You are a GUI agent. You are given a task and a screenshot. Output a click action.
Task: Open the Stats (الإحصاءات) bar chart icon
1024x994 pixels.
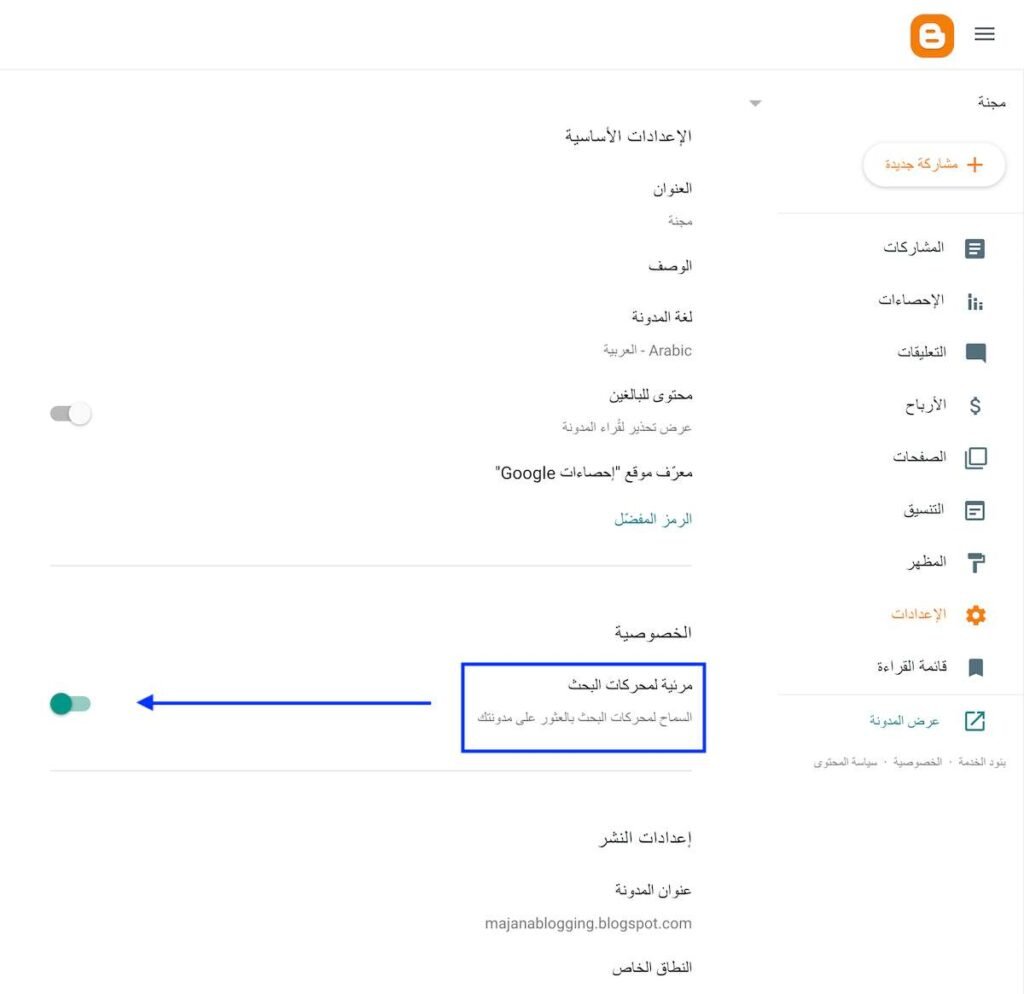pos(975,302)
